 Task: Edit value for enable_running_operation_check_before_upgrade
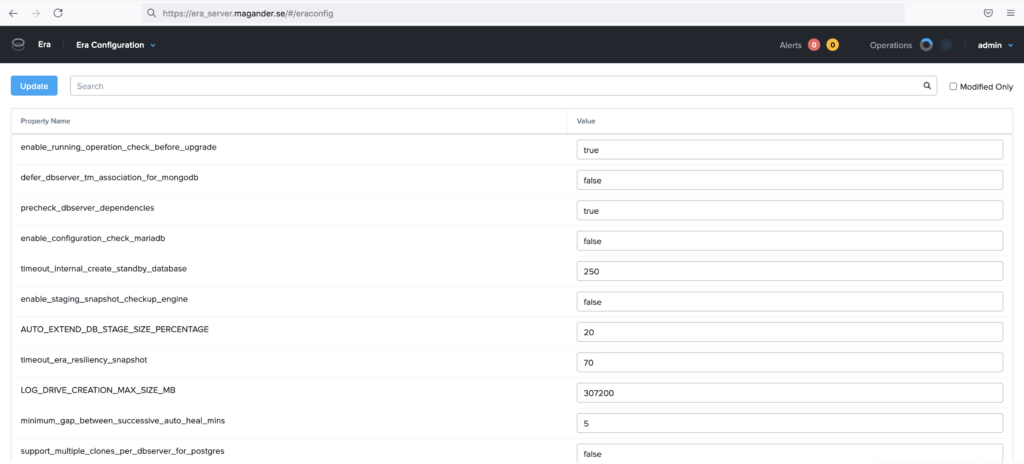coord(790,150)
